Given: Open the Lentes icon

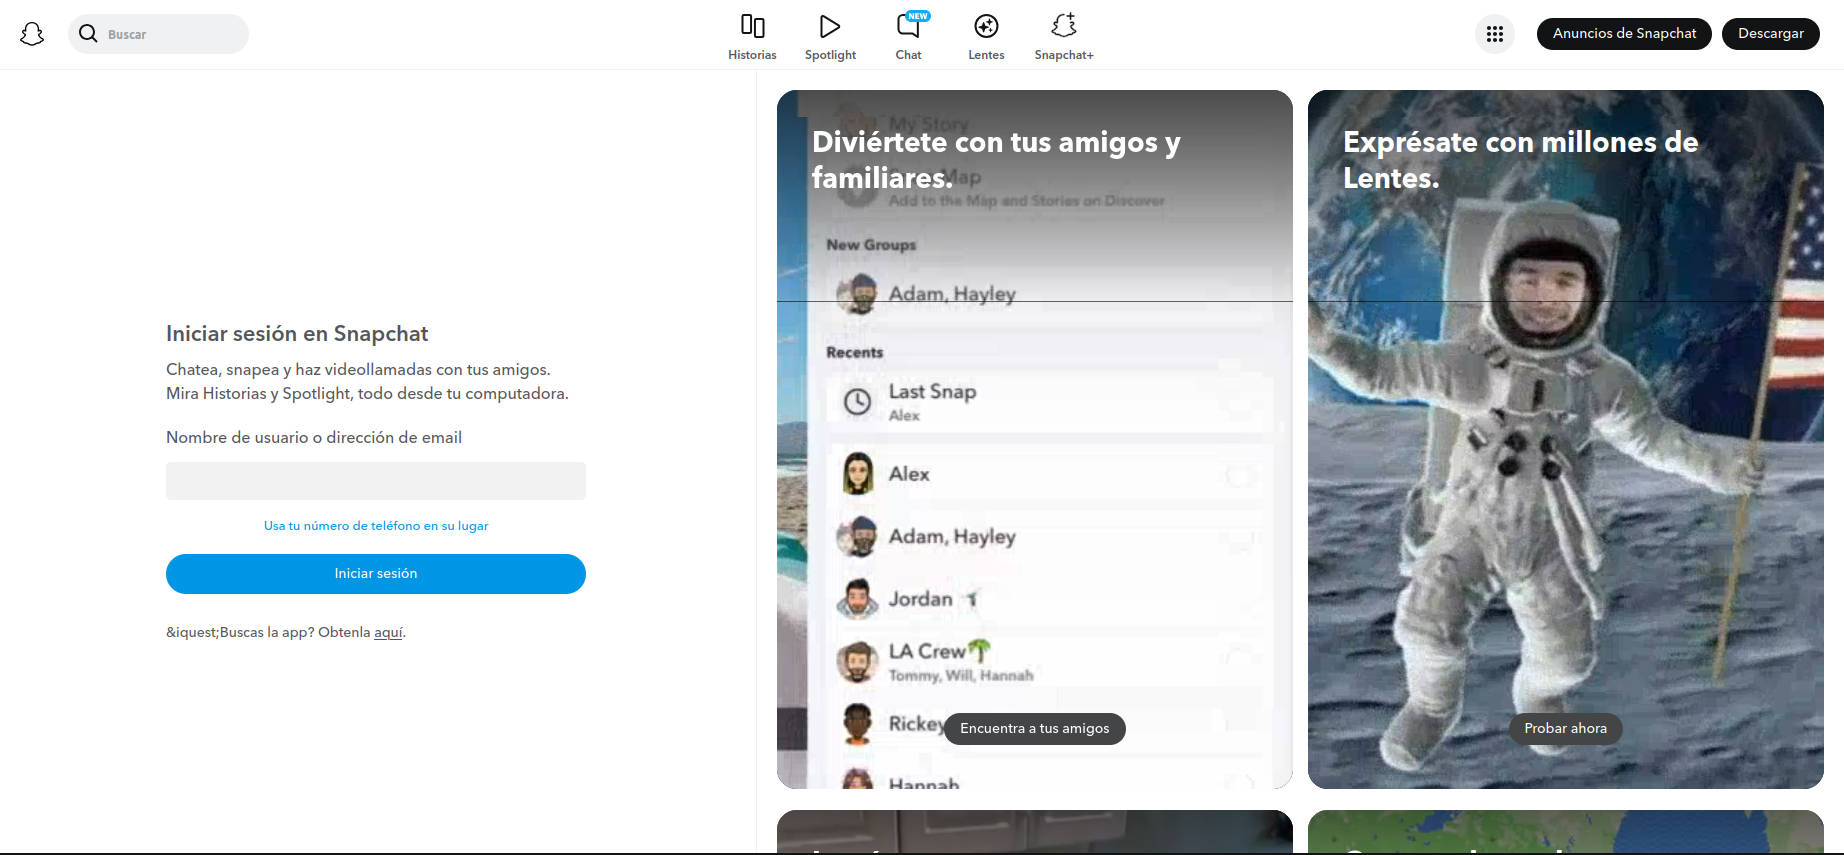Looking at the screenshot, I should (986, 26).
